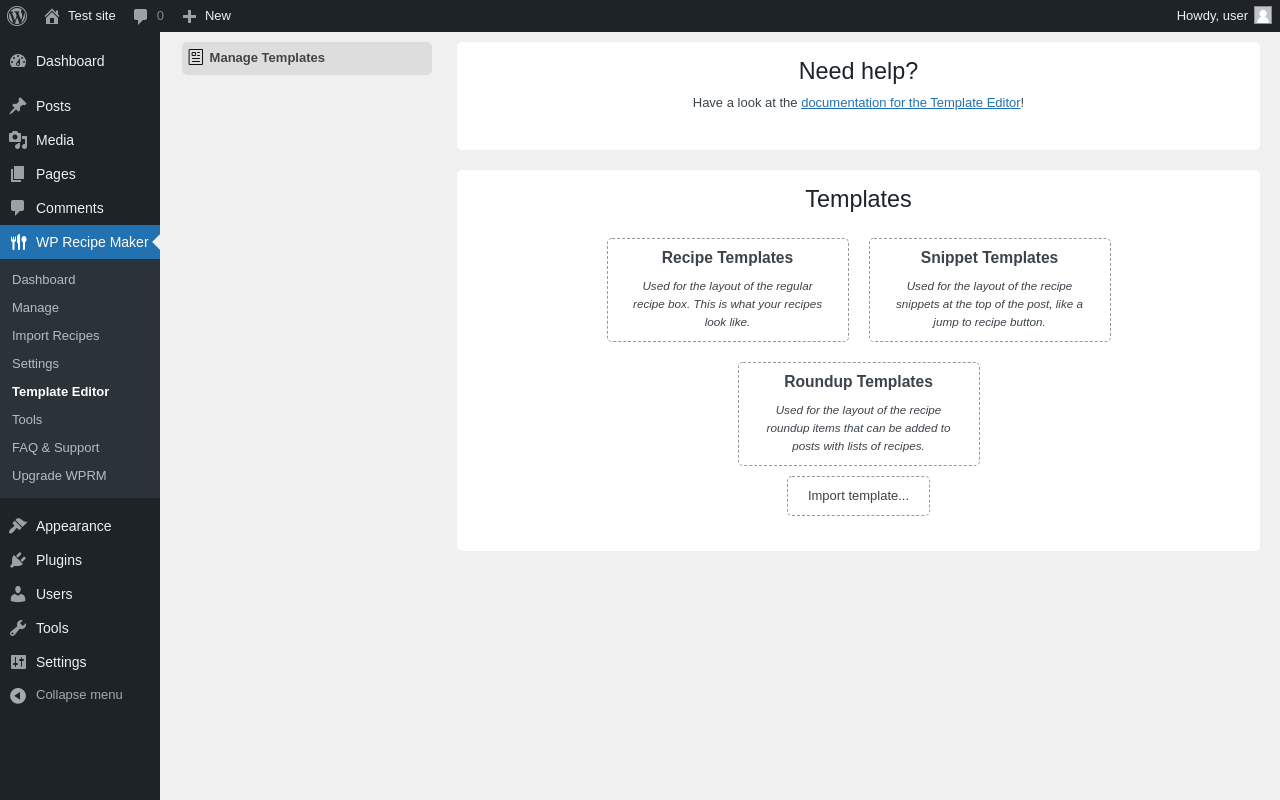This screenshot has height=800, width=1280.
Task: Open the Users menu
Action: coord(80,594)
